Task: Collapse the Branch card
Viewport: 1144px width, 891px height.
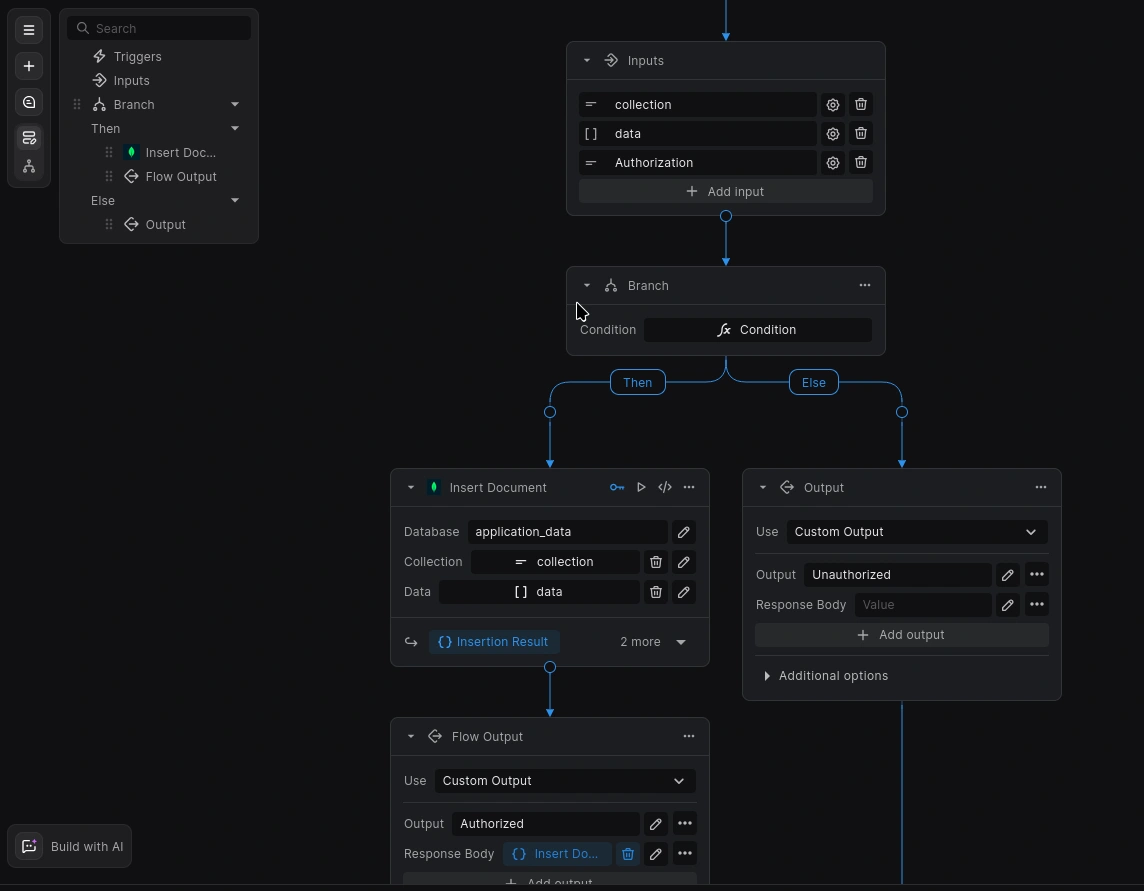Action: point(587,285)
